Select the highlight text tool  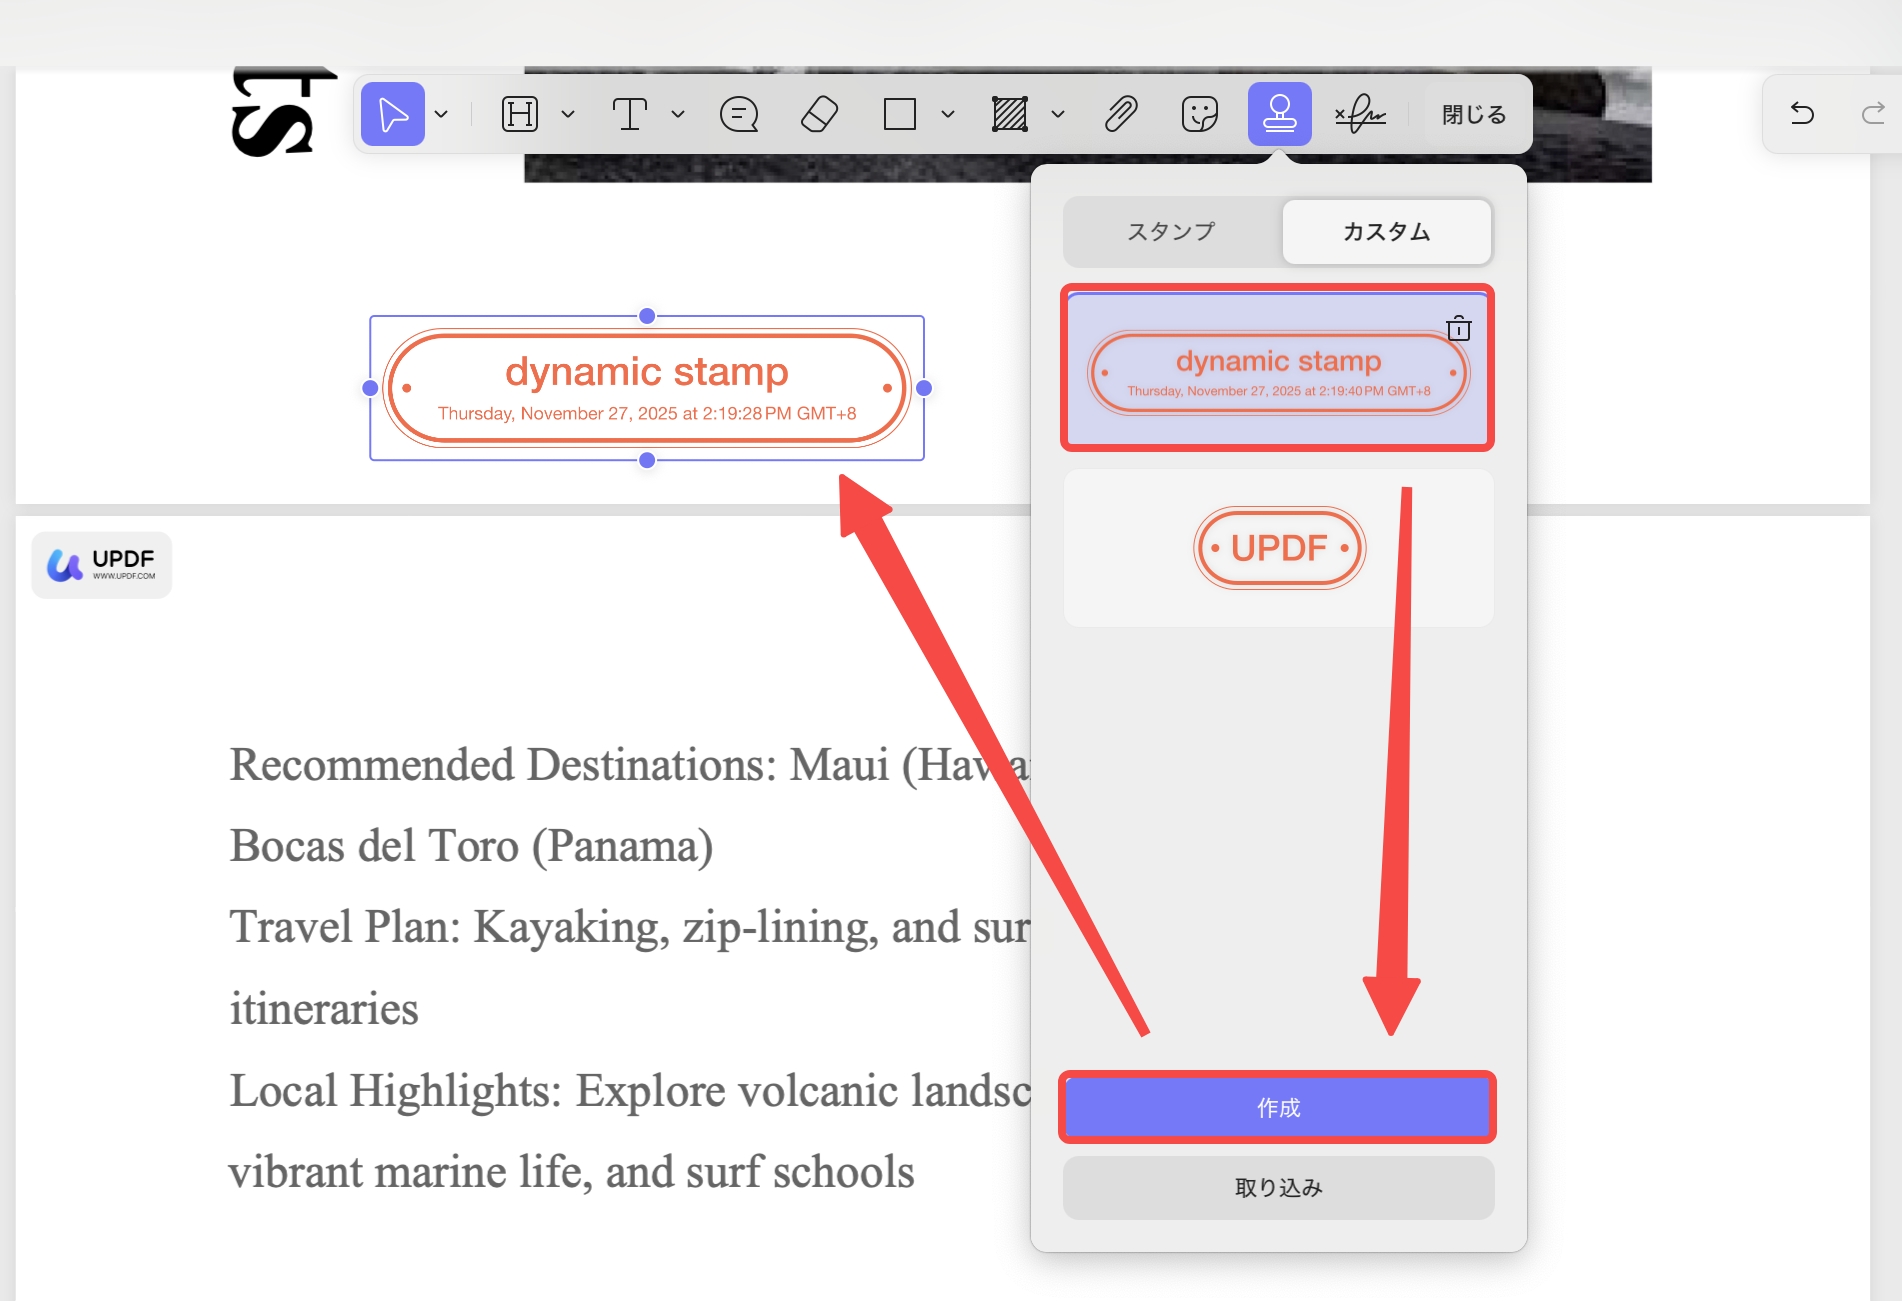(x=520, y=114)
